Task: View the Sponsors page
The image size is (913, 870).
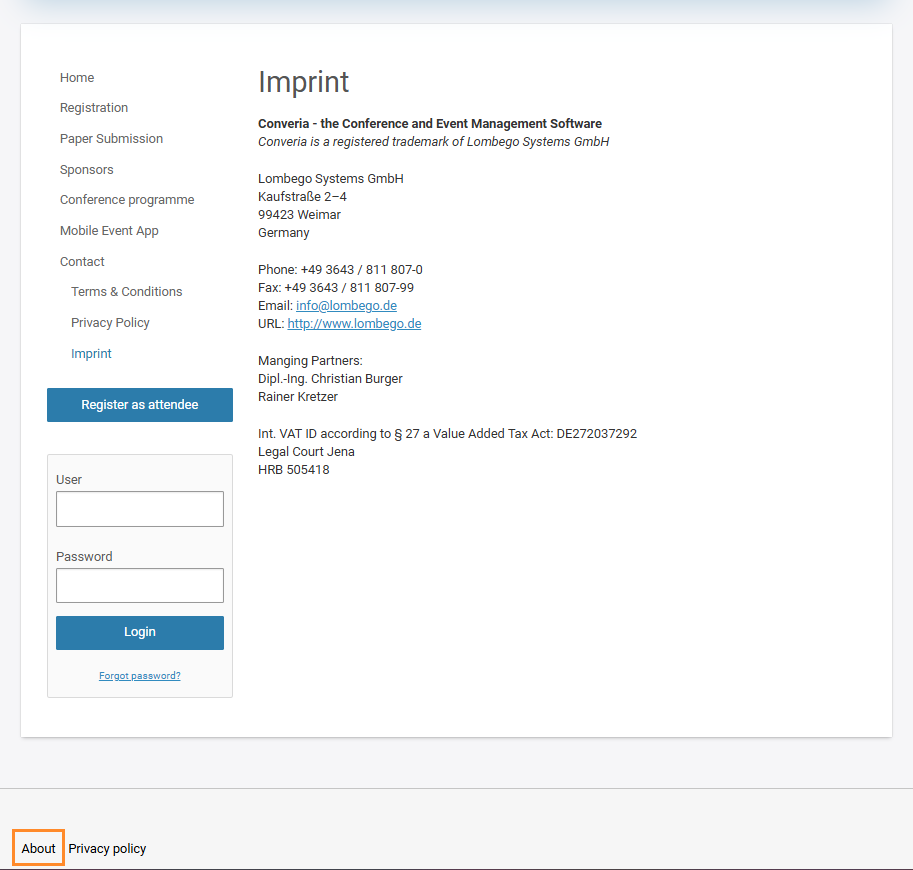Action: [x=86, y=169]
